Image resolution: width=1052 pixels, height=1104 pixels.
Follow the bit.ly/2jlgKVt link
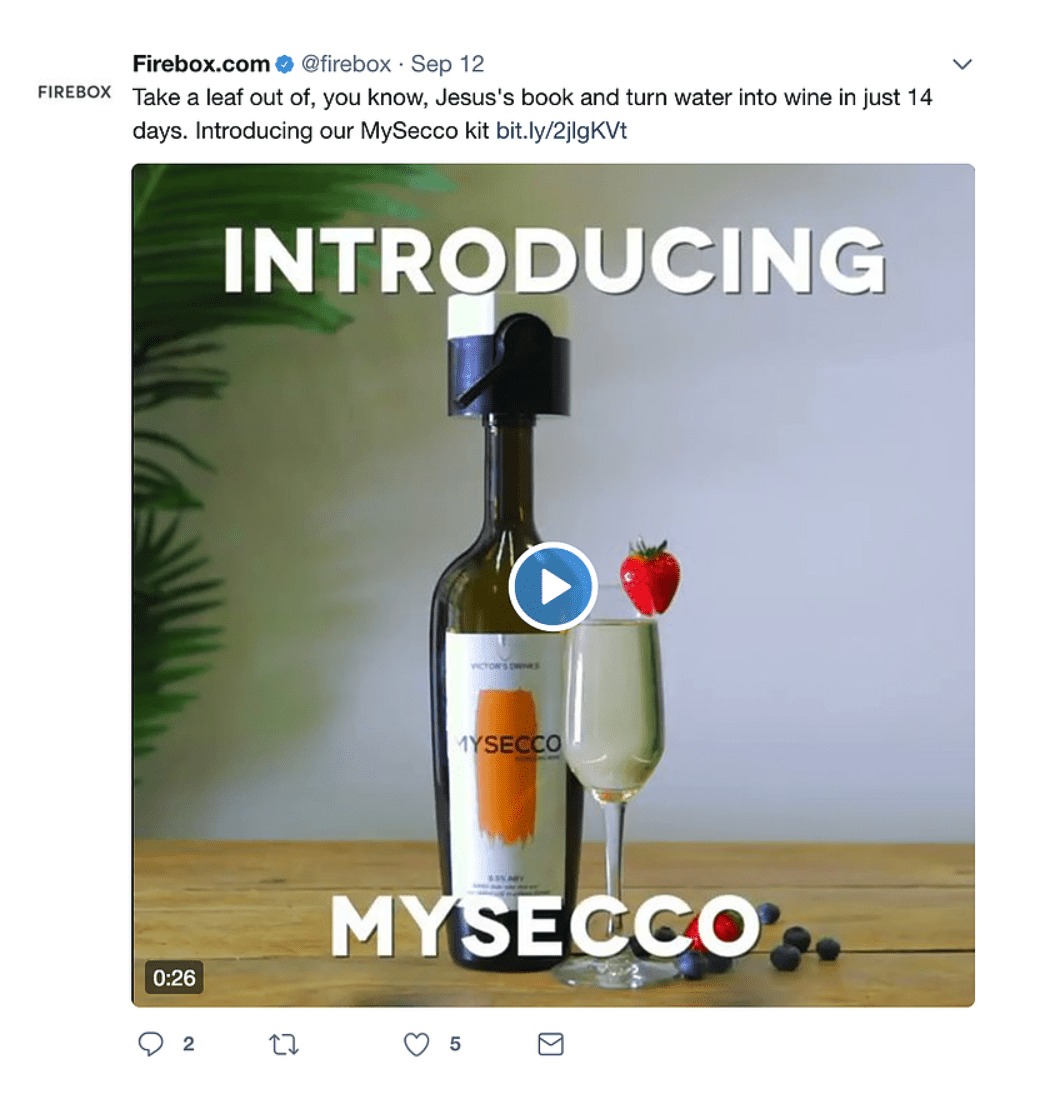561,131
